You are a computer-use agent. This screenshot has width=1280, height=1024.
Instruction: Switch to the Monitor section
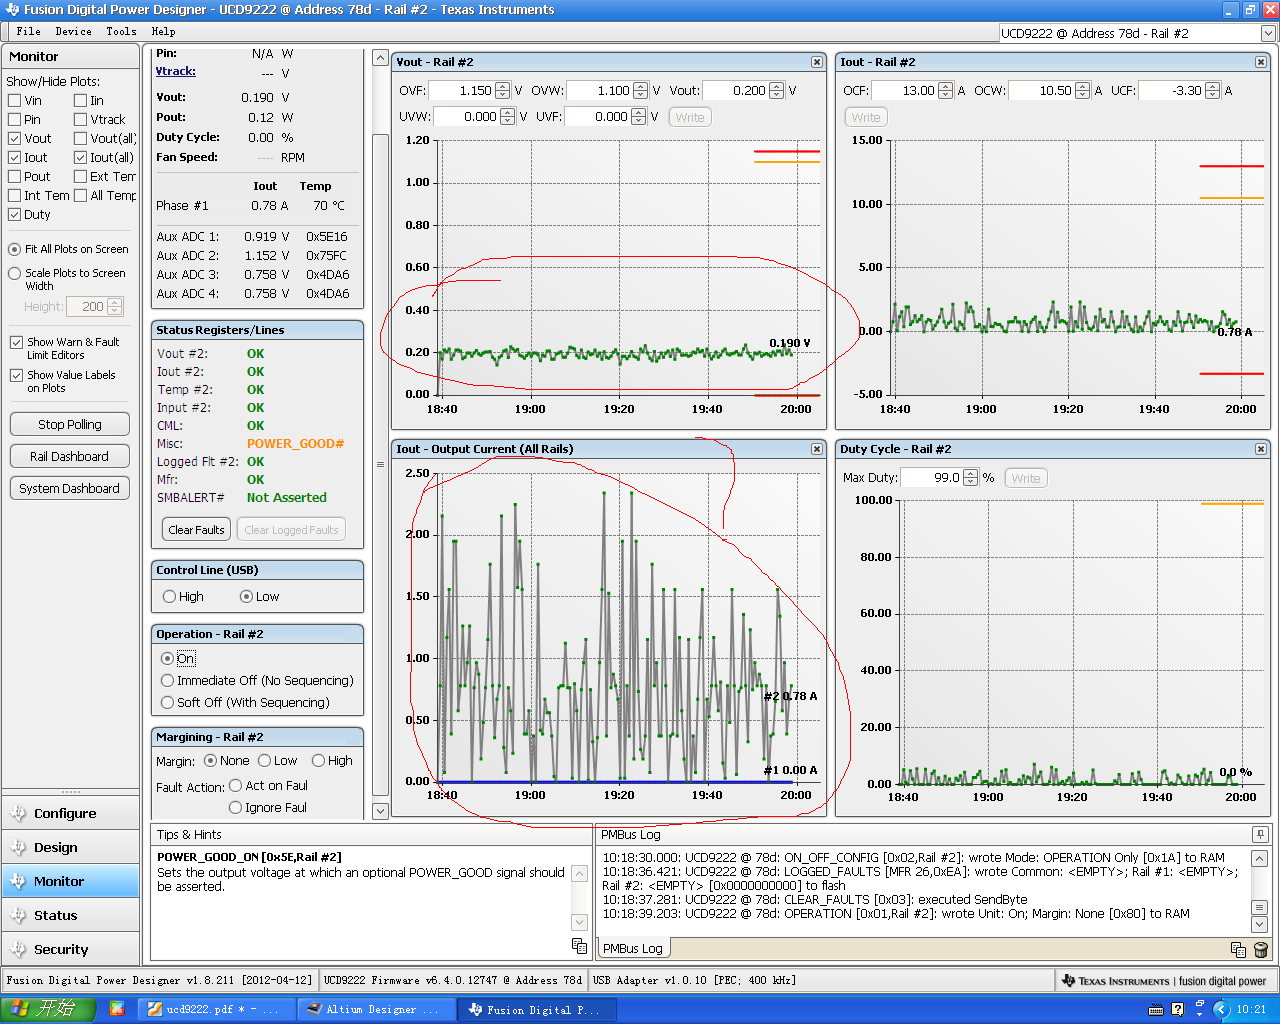pyautogui.click(x=70, y=881)
